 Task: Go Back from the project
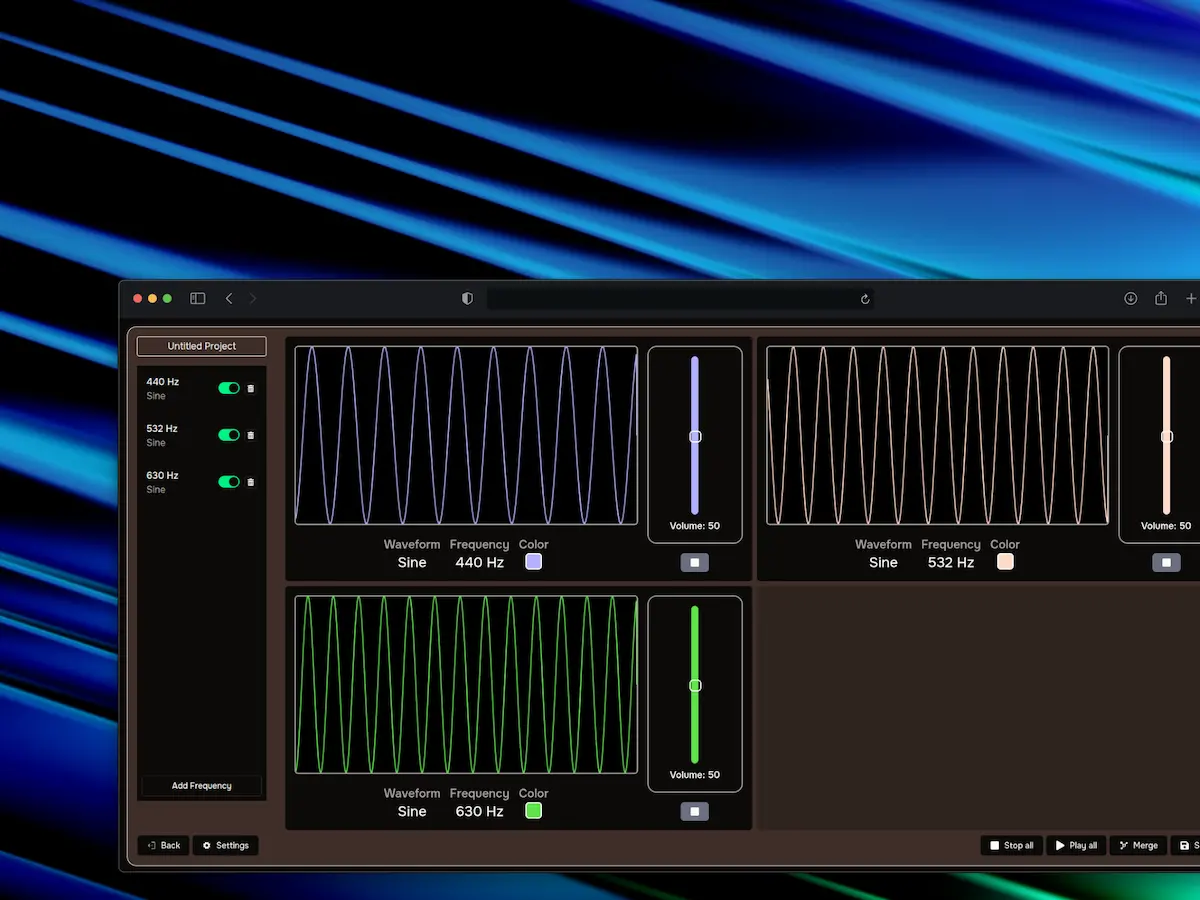click(x=164, y=846)
